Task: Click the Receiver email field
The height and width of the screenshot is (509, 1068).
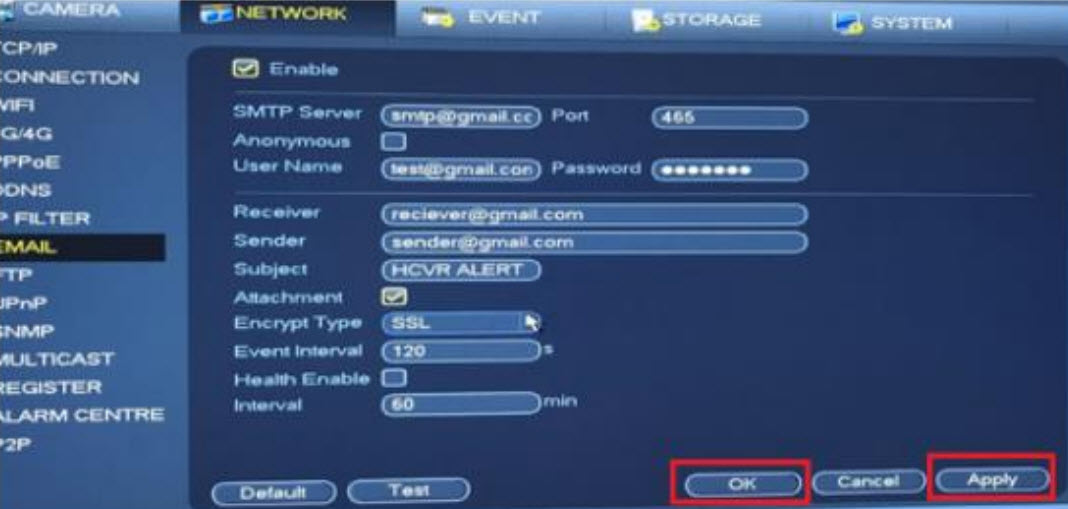Action: [x=595, y=215]
